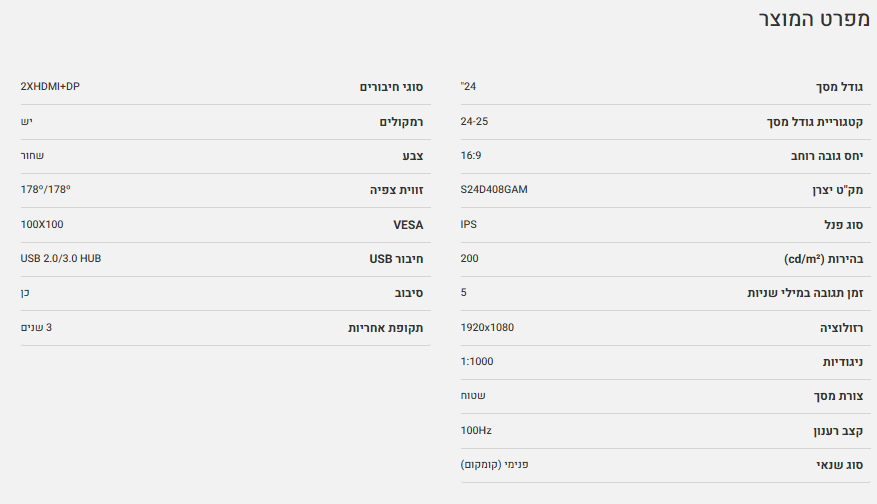877x504 pixels.
Task: Click the 24-25 screen size category value
Action: [x=474, y=121]
